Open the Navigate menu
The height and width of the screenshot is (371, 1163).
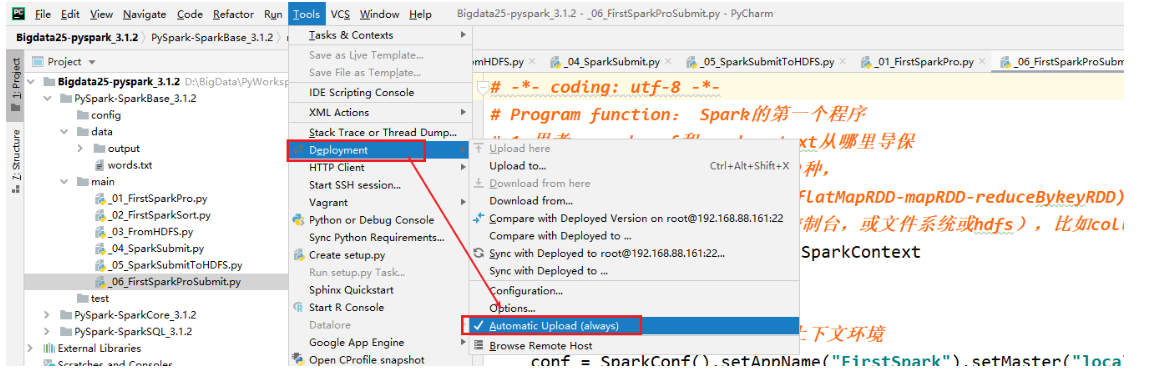click(145, 14)
